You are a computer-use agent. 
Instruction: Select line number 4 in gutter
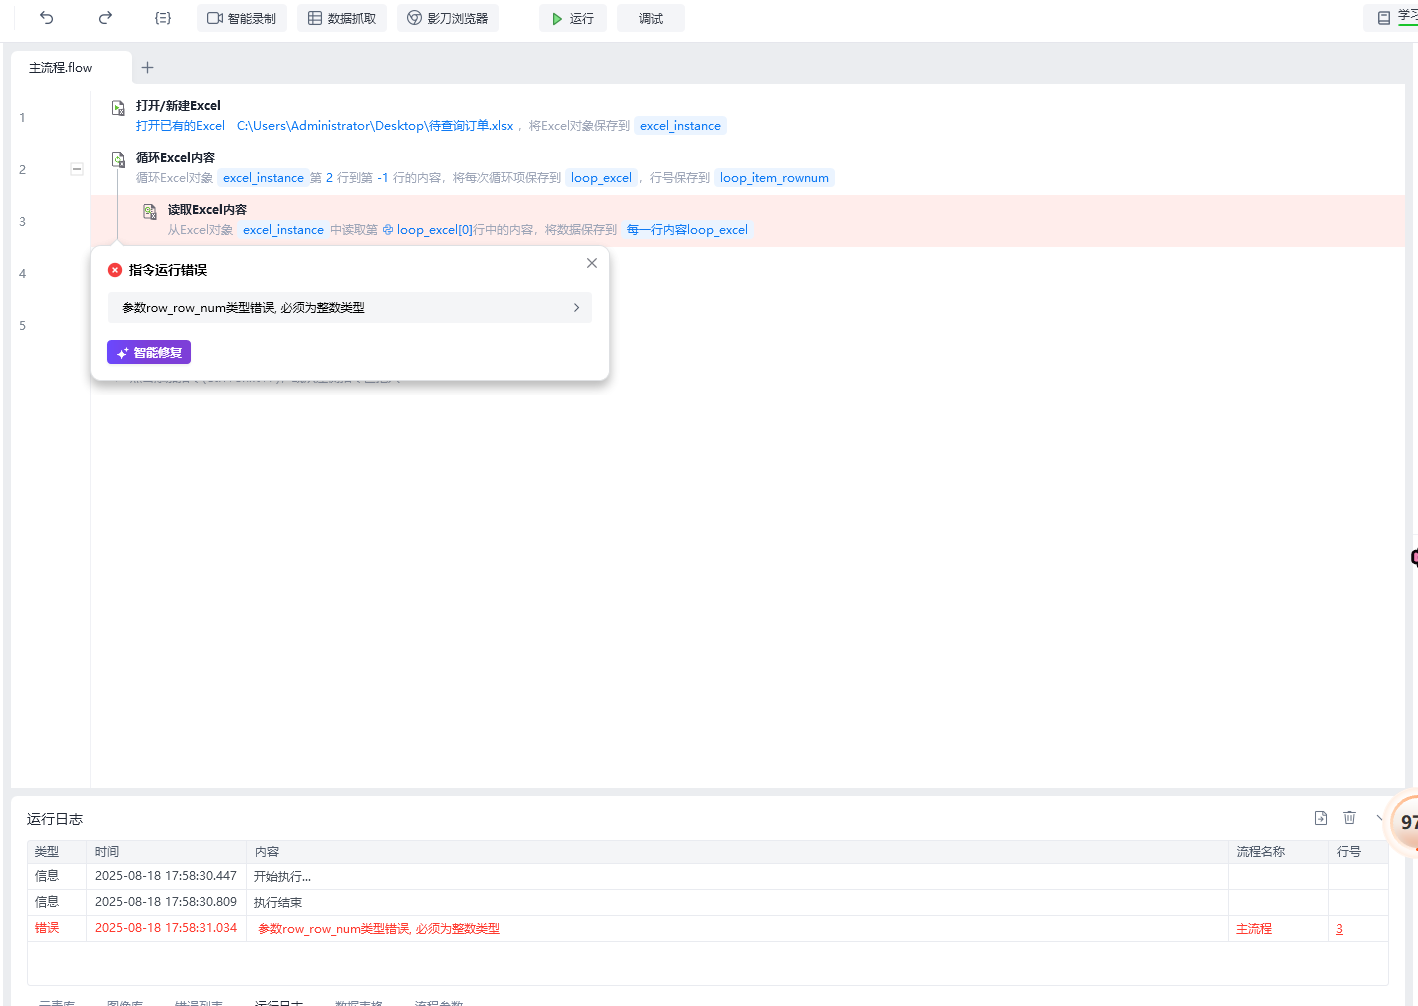coord(22,273)
